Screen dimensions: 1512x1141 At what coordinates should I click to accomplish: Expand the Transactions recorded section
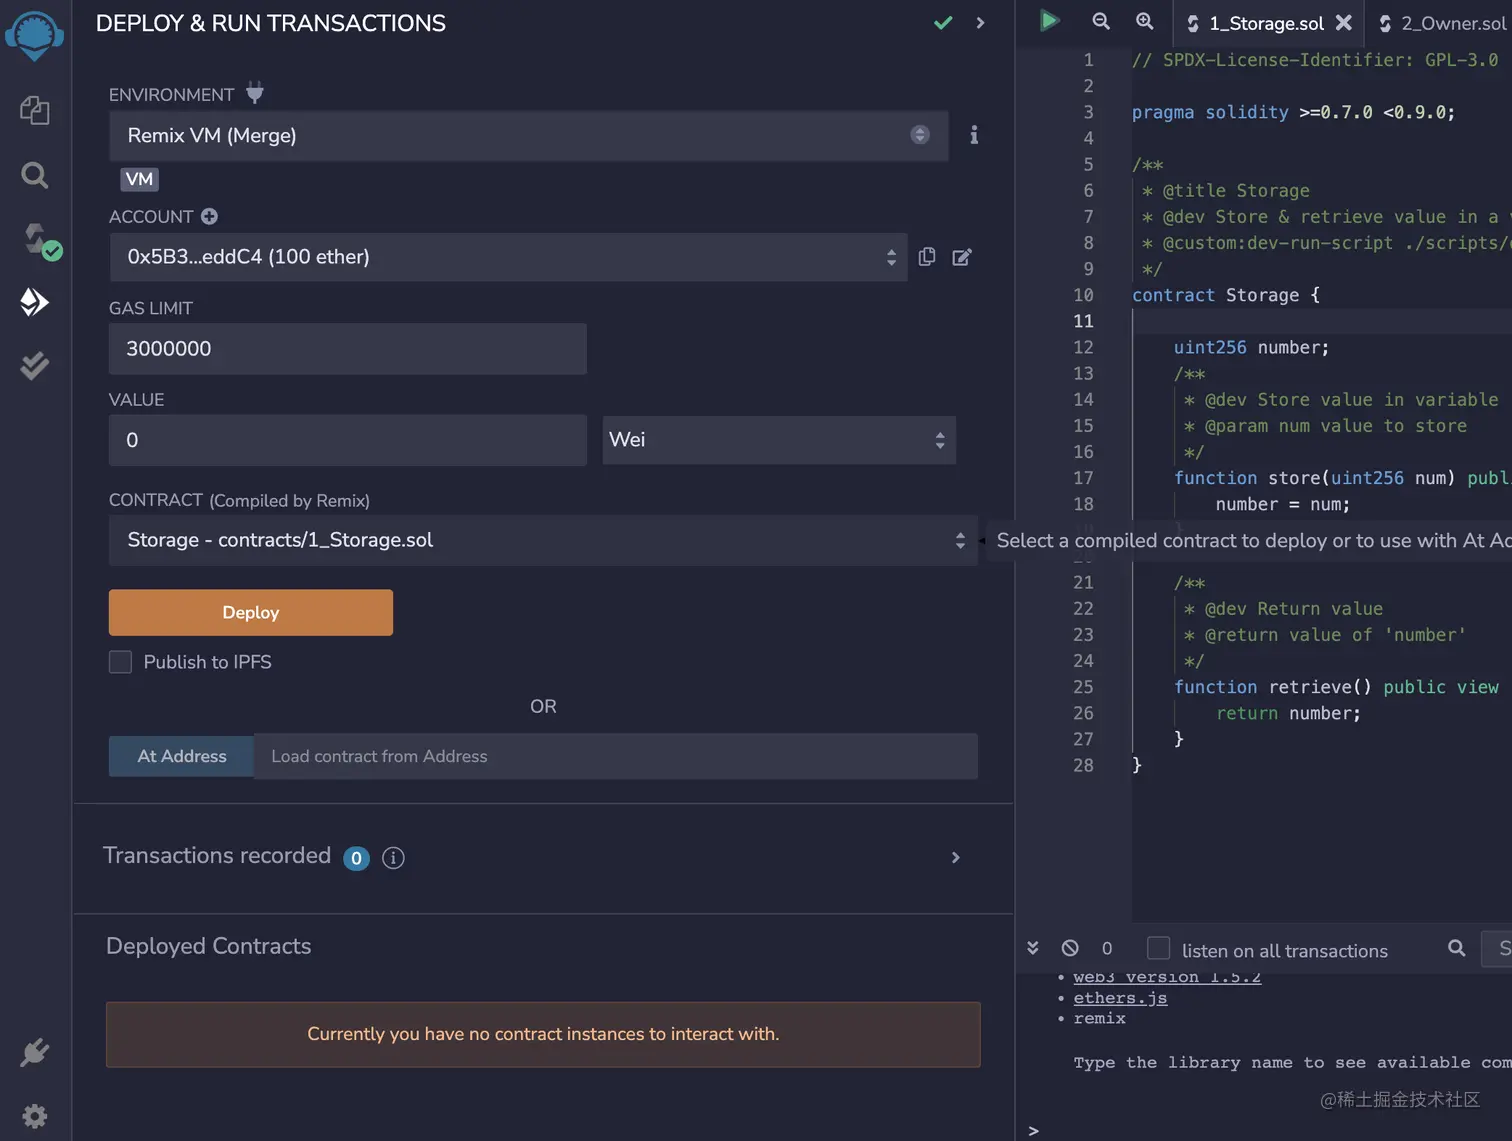[956, 857]
